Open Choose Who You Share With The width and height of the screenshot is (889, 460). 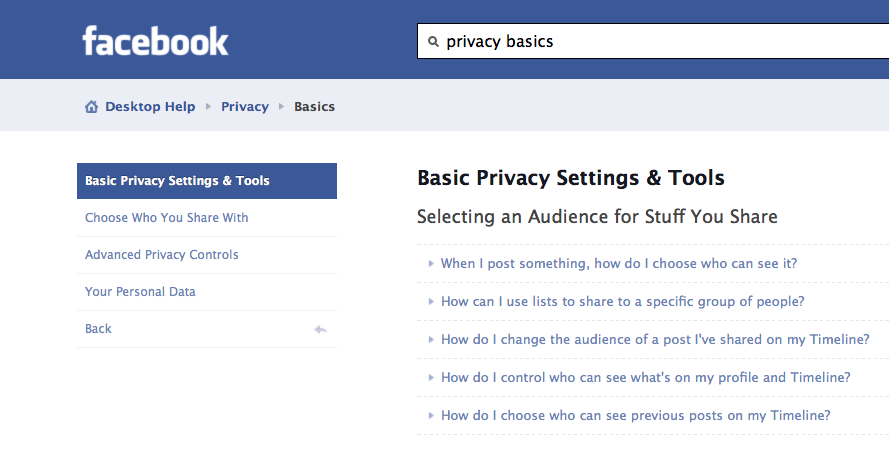207,218
